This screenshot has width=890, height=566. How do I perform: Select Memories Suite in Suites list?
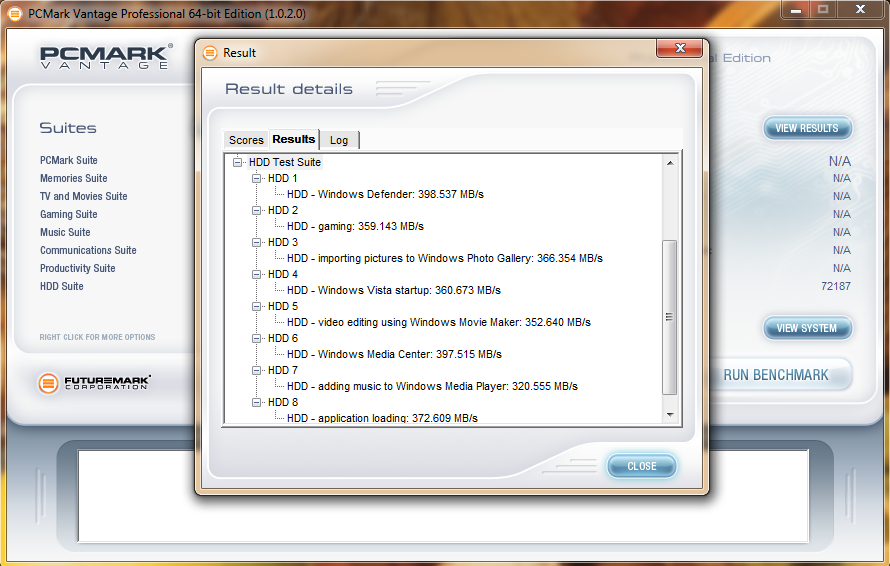(74, 178)
